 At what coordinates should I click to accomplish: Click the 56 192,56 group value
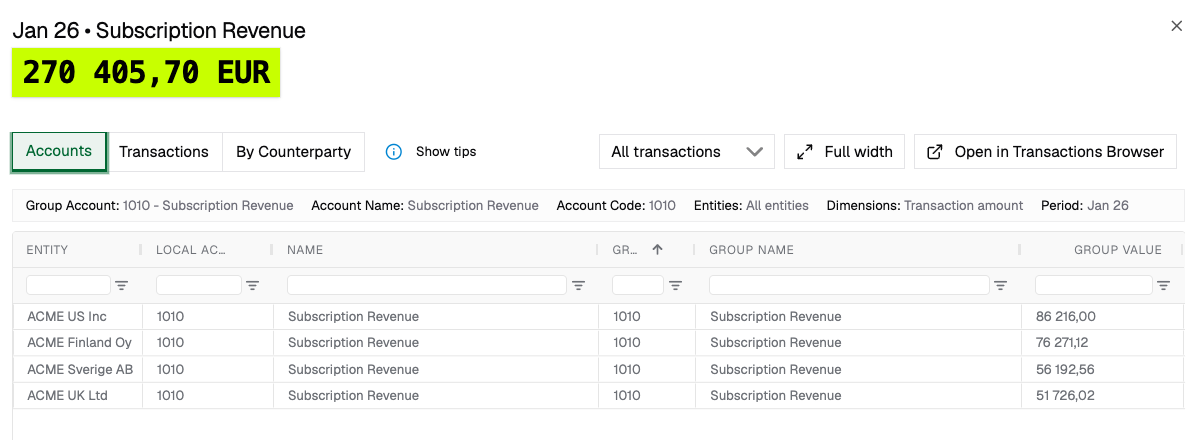coord(1065,369)
